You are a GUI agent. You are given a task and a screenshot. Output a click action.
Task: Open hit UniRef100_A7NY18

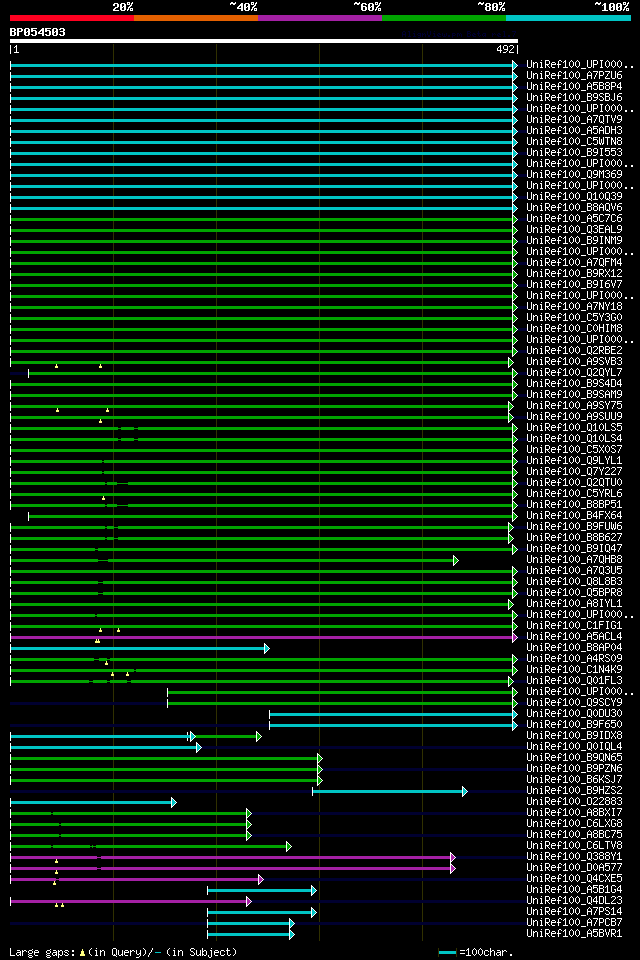[x=574, y=306]
